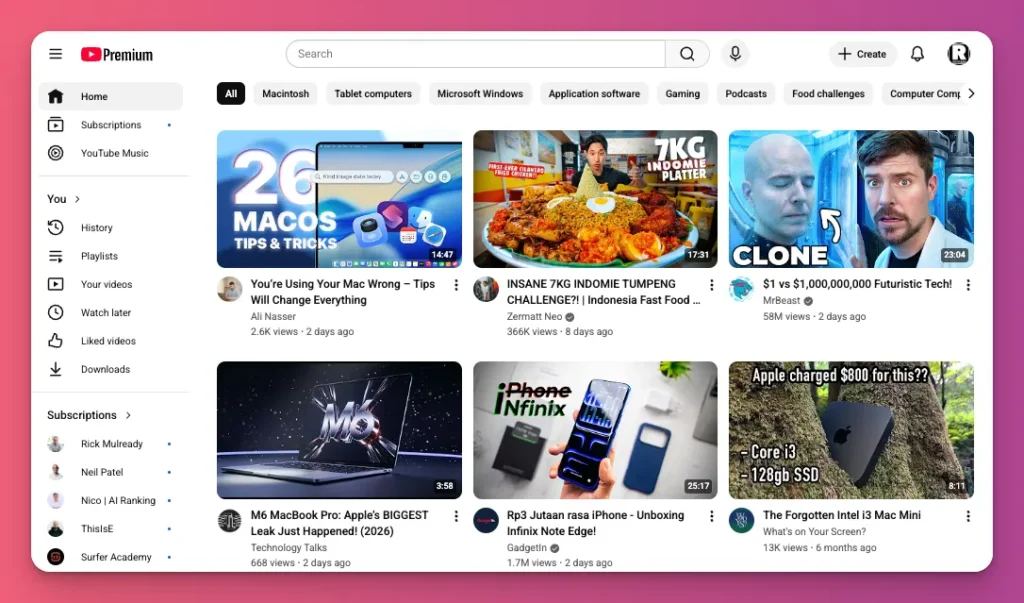
Task: Click the Create button
Action: click(862, 54)
